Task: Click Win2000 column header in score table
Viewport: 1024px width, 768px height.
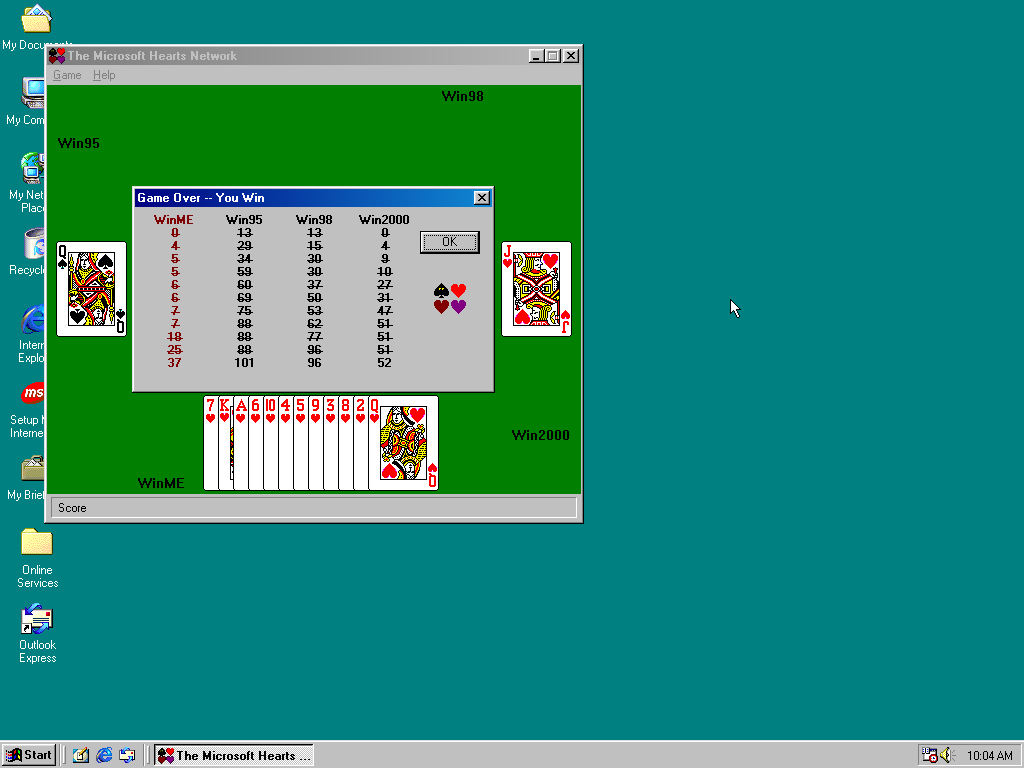Action: point(384,219)
